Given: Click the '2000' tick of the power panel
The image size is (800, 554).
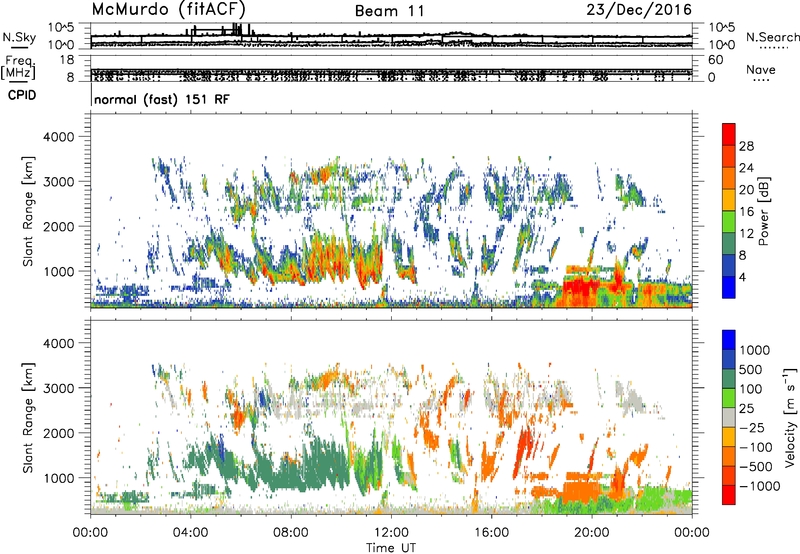Looking at the screenshot, I should pos(58,226).
